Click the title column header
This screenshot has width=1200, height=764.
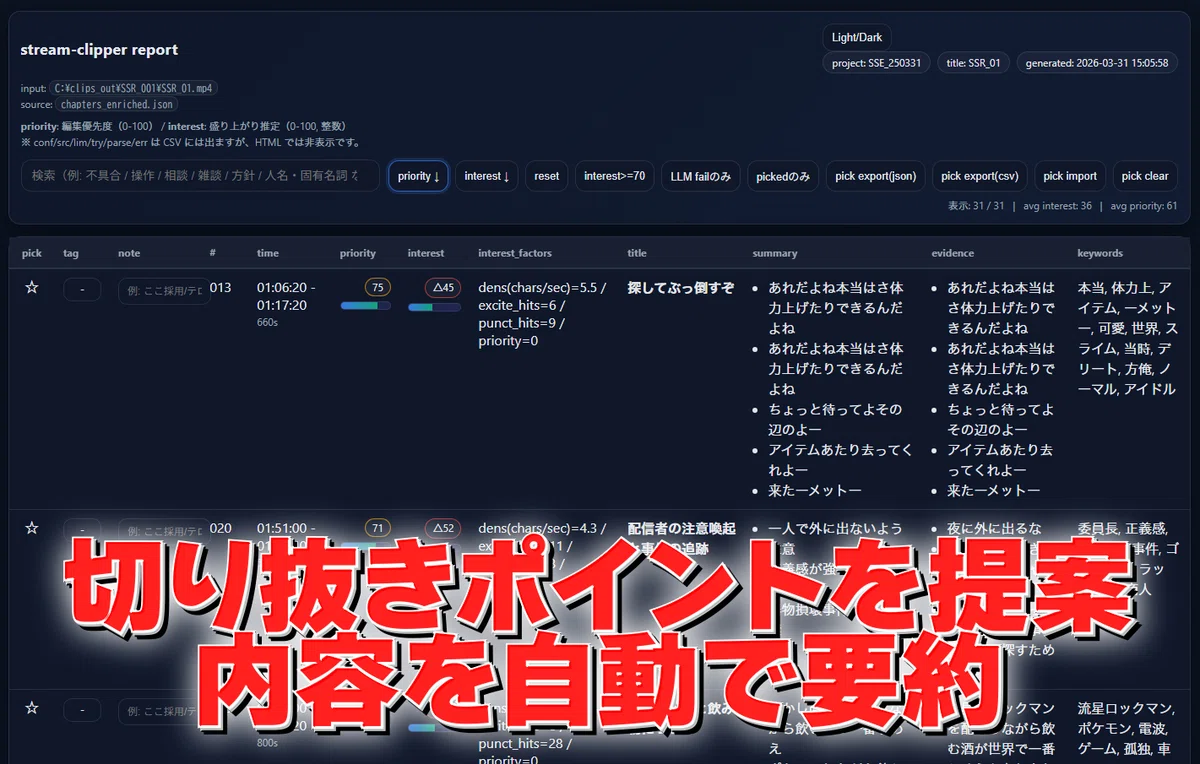pos(637,253)
